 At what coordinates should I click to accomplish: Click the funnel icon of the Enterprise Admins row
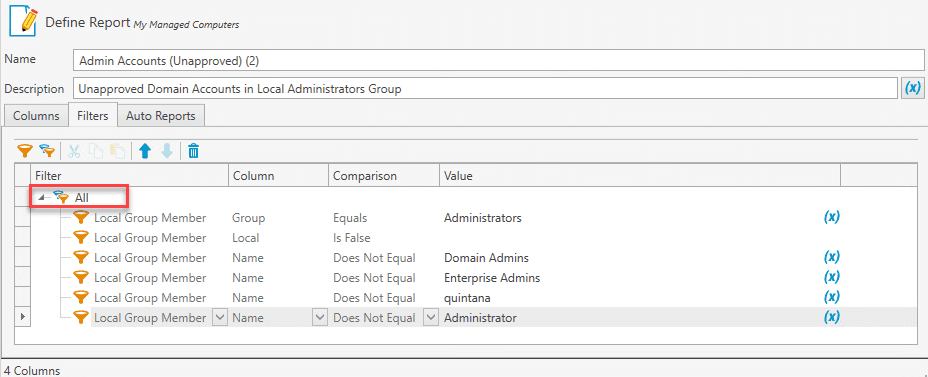80,278
